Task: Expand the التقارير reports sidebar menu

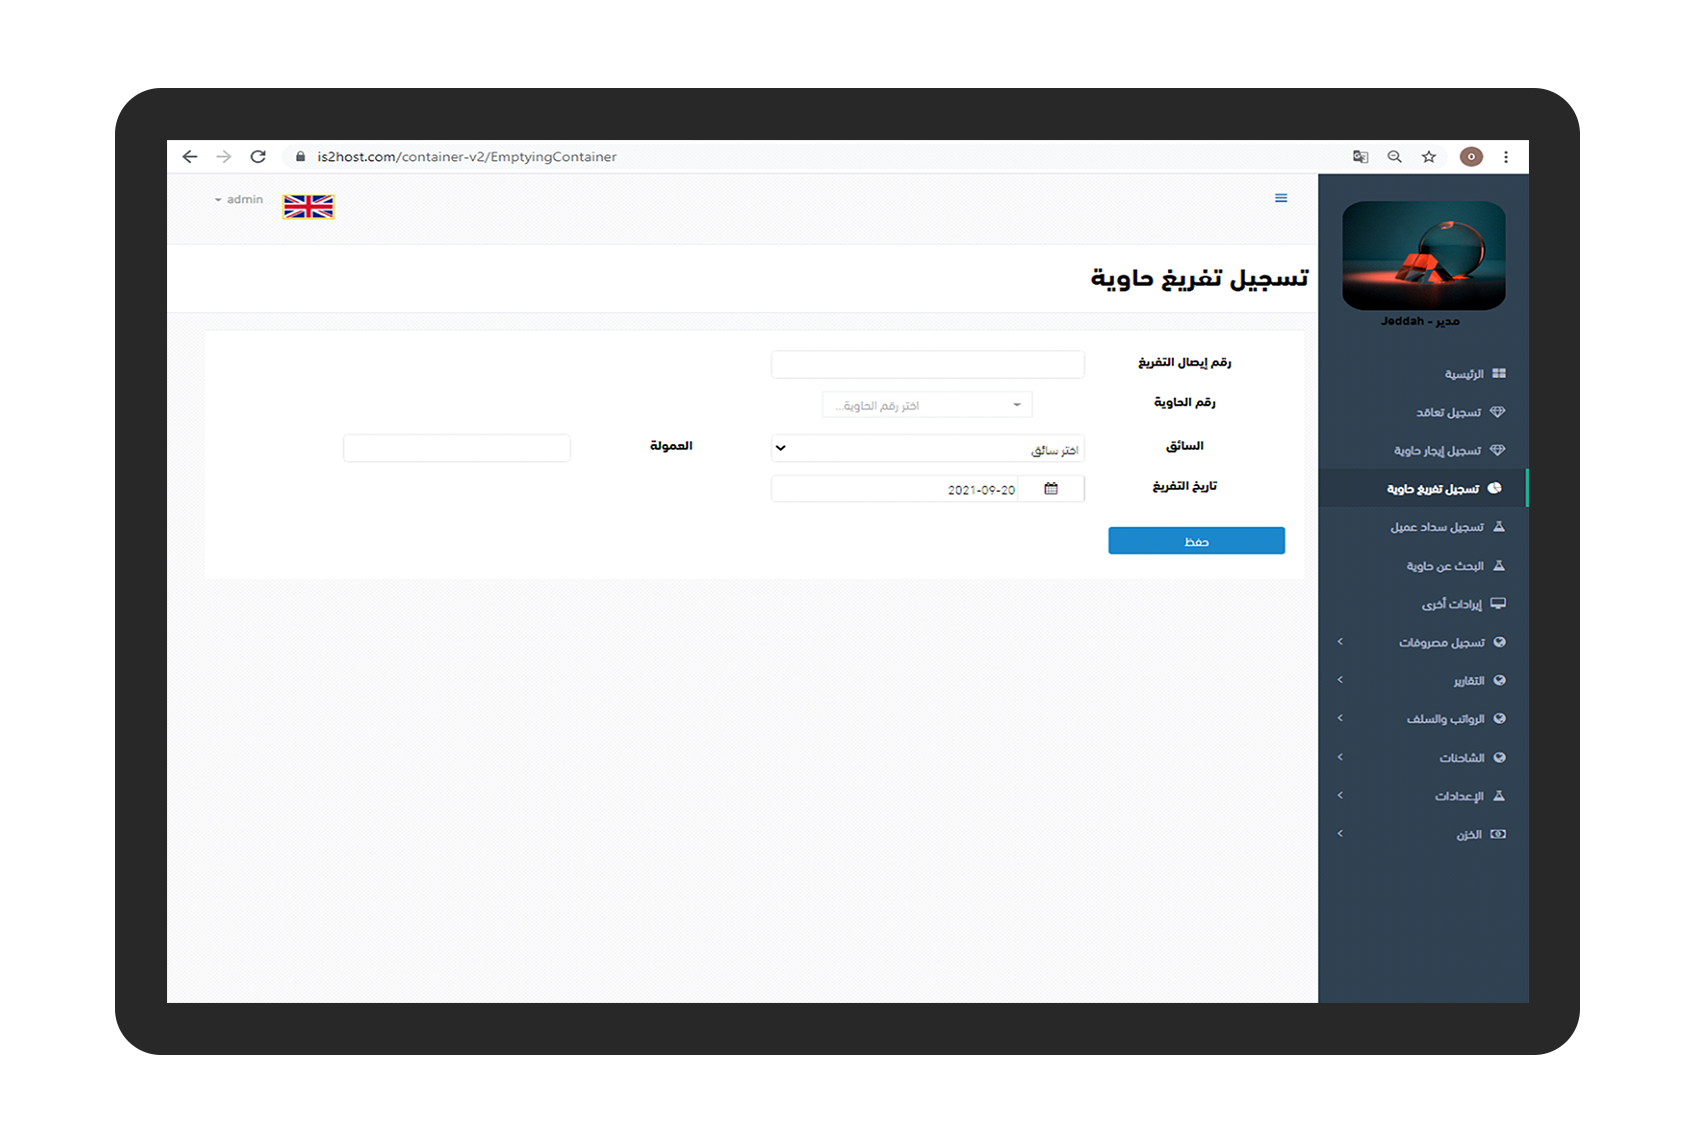Action: 1424,681
